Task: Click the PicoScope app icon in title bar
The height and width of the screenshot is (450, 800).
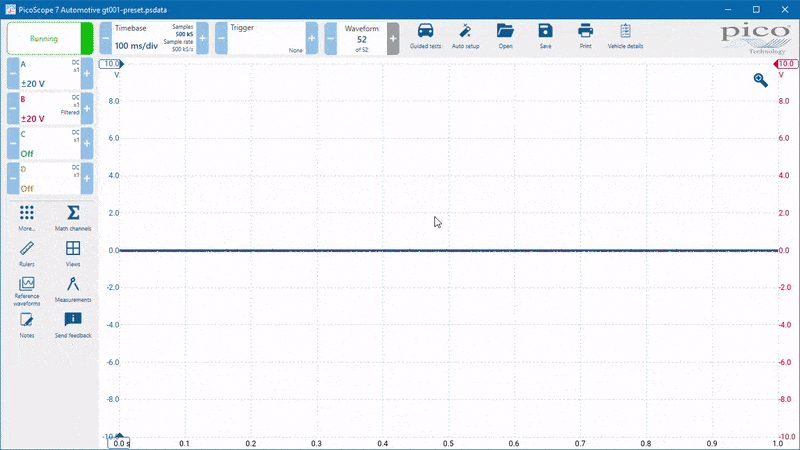Action: coord(10,10)
